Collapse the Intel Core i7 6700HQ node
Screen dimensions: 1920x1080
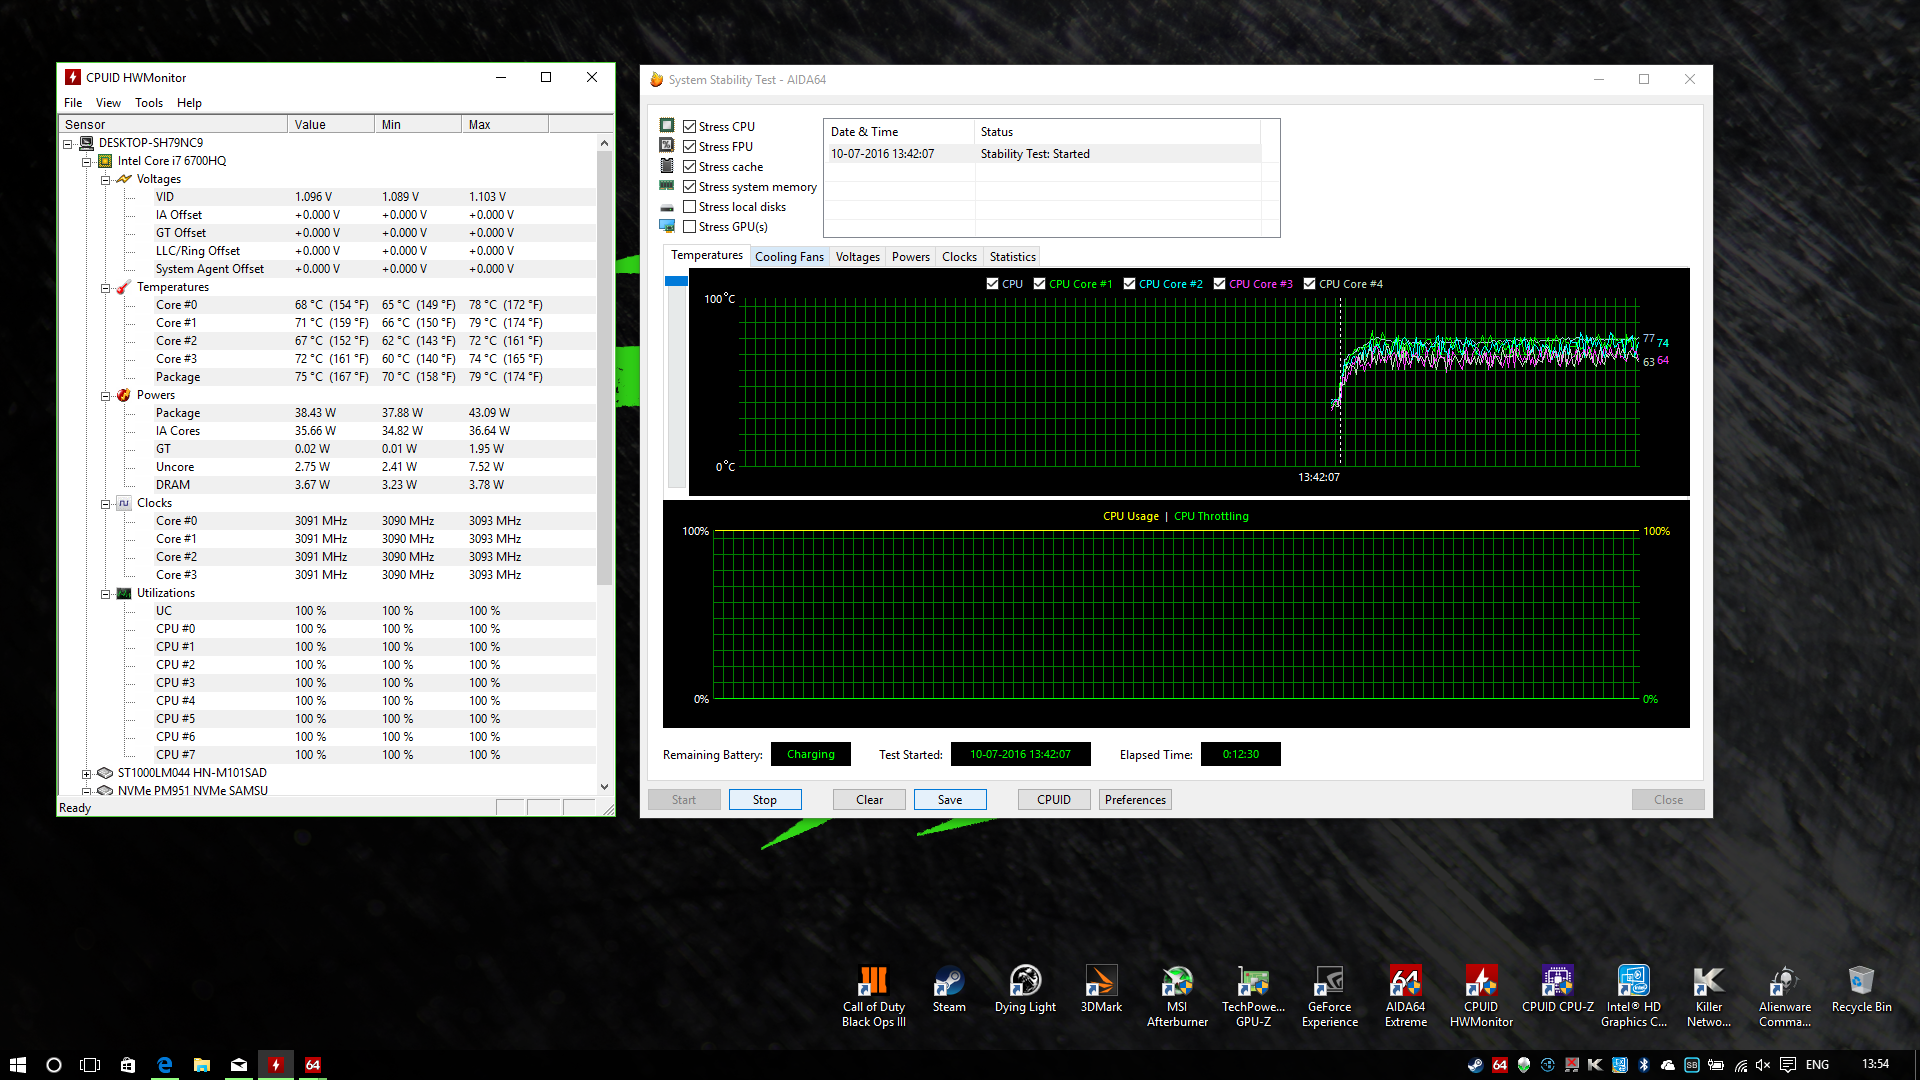coord(87,162)
